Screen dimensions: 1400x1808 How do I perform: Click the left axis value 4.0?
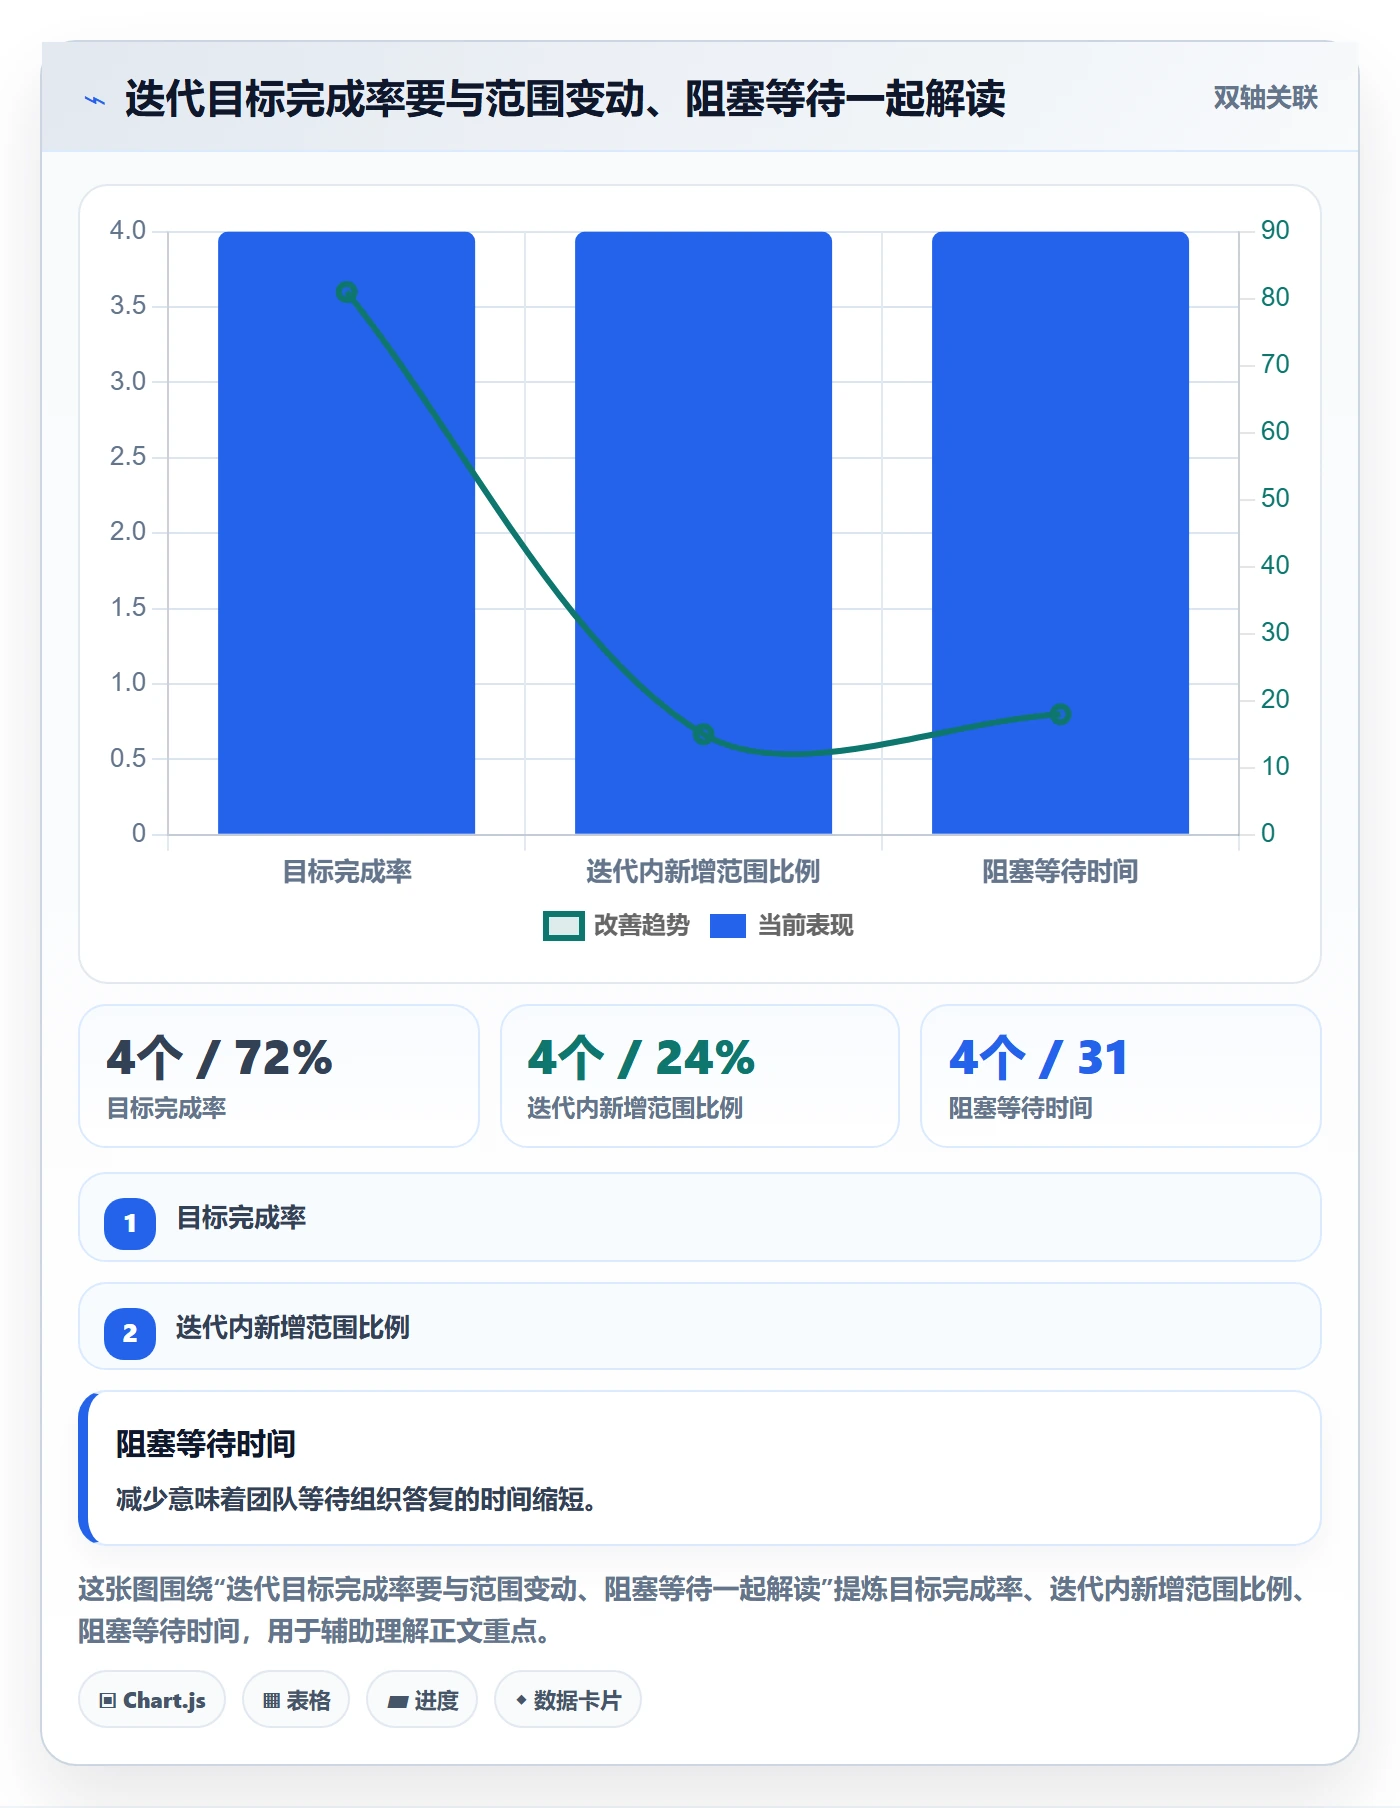pos(128,230)
